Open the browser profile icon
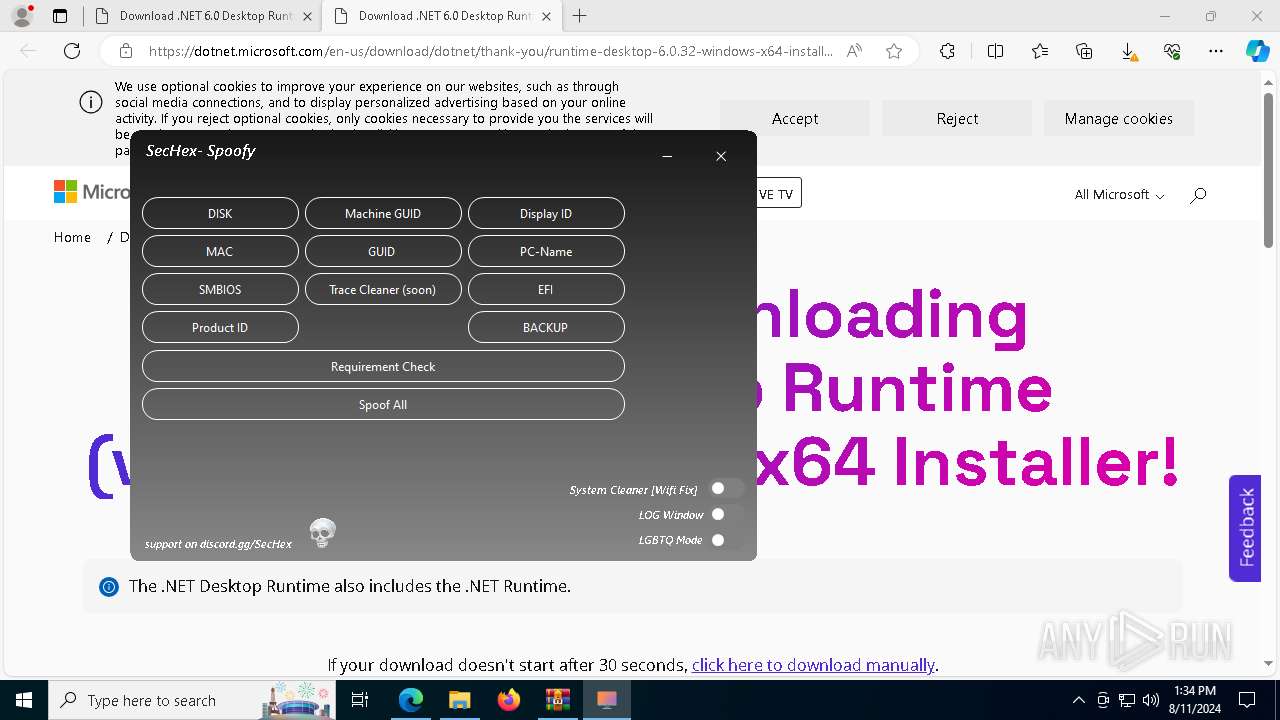The width and height of the screenshot is (1280, 720). (22, 16)
